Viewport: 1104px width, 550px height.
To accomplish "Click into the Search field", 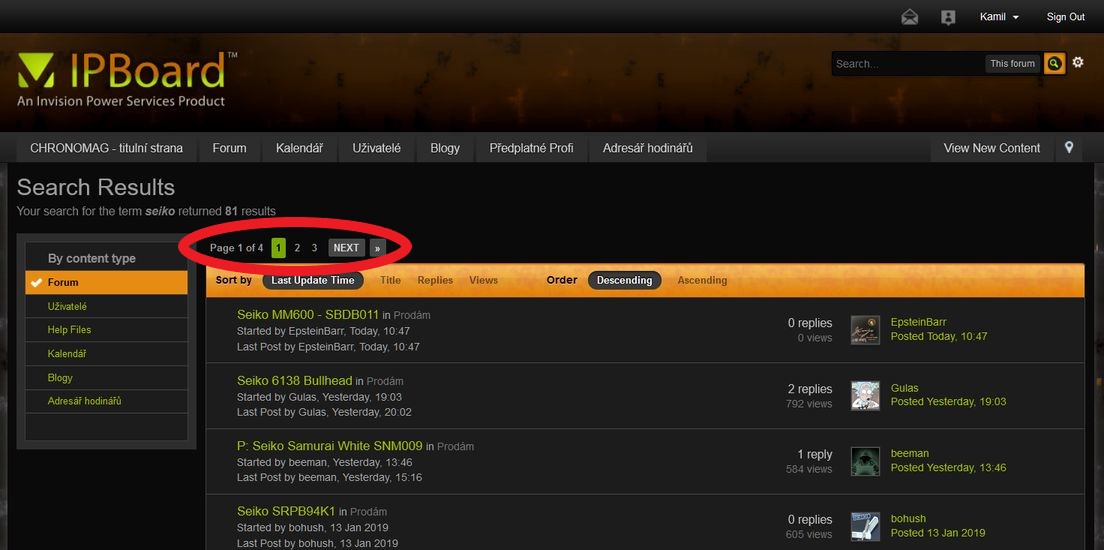I will [x=908, y=63].
